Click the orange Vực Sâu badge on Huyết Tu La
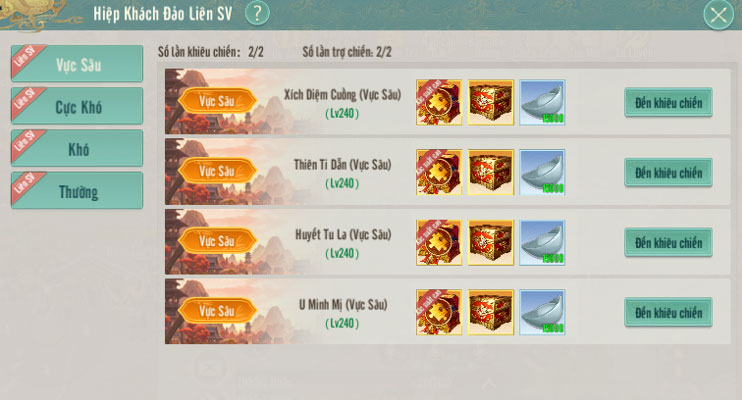This screenshot has height=400, width=742. click(x=217, y=241)
